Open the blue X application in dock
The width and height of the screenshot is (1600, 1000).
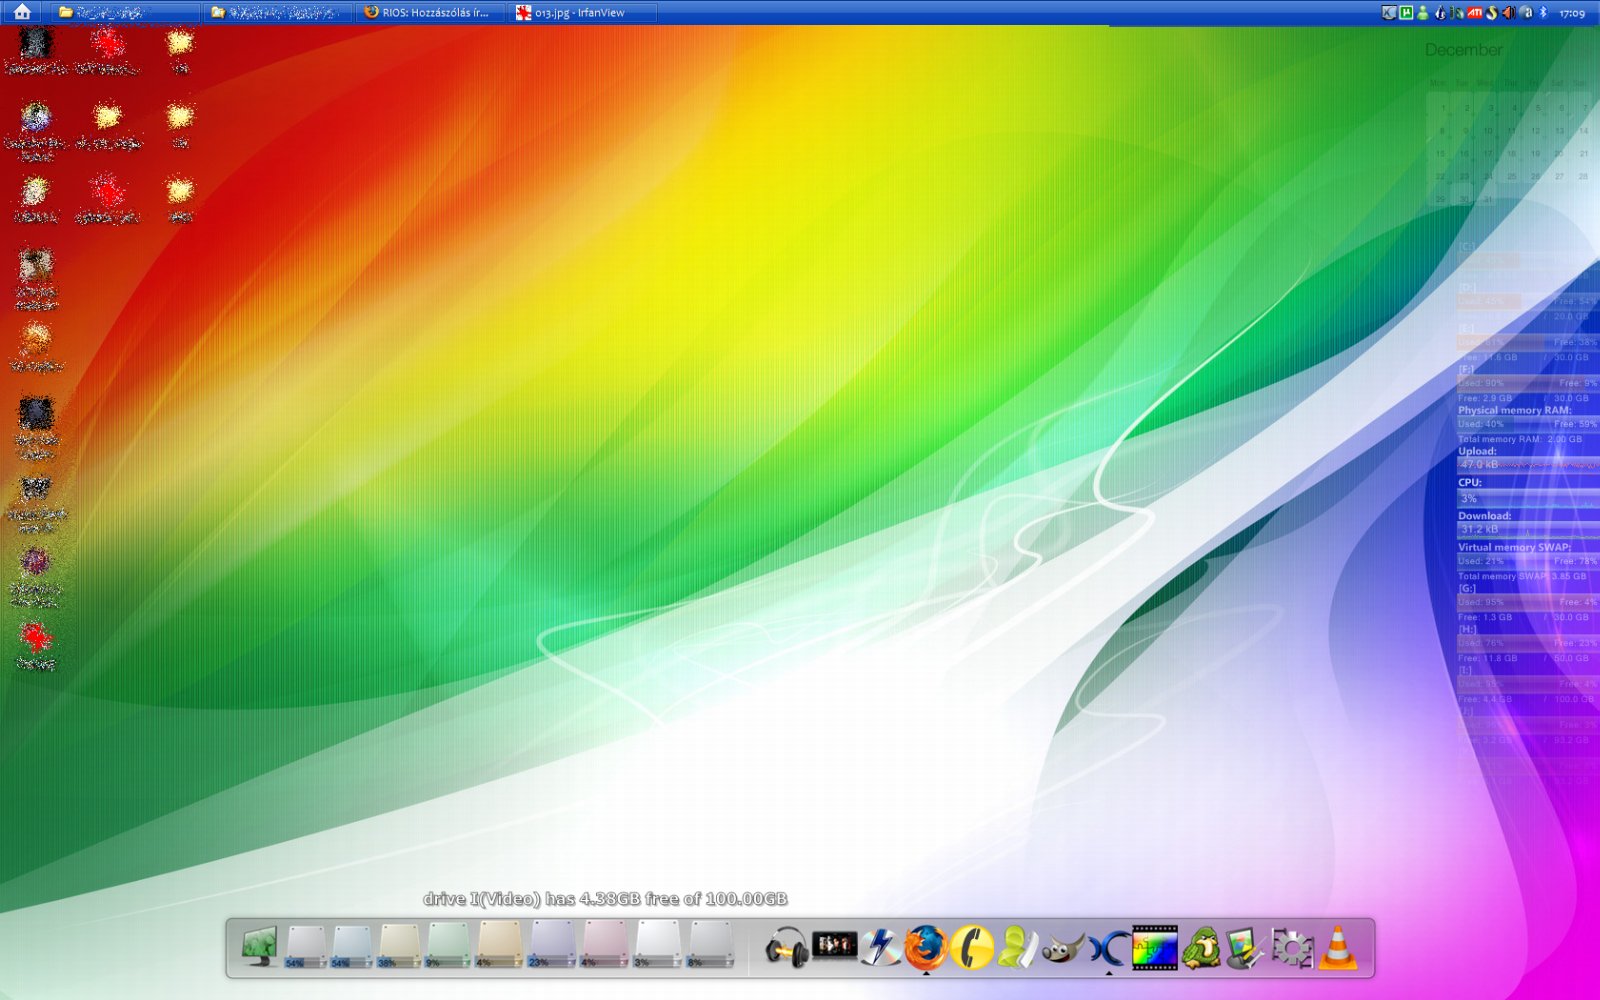pyautogui.click(x=1108, y=948)
